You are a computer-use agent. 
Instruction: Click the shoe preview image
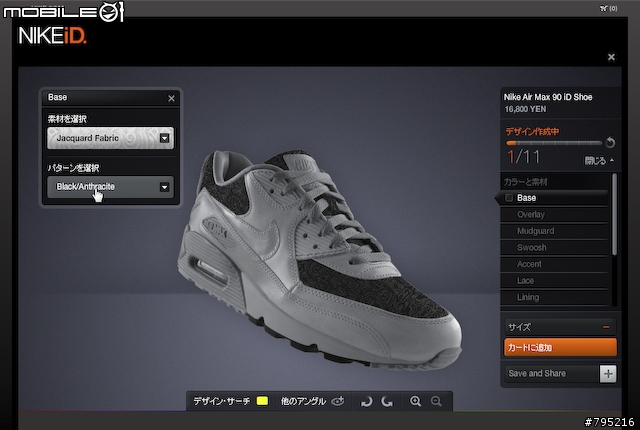(x=320, y=259)
